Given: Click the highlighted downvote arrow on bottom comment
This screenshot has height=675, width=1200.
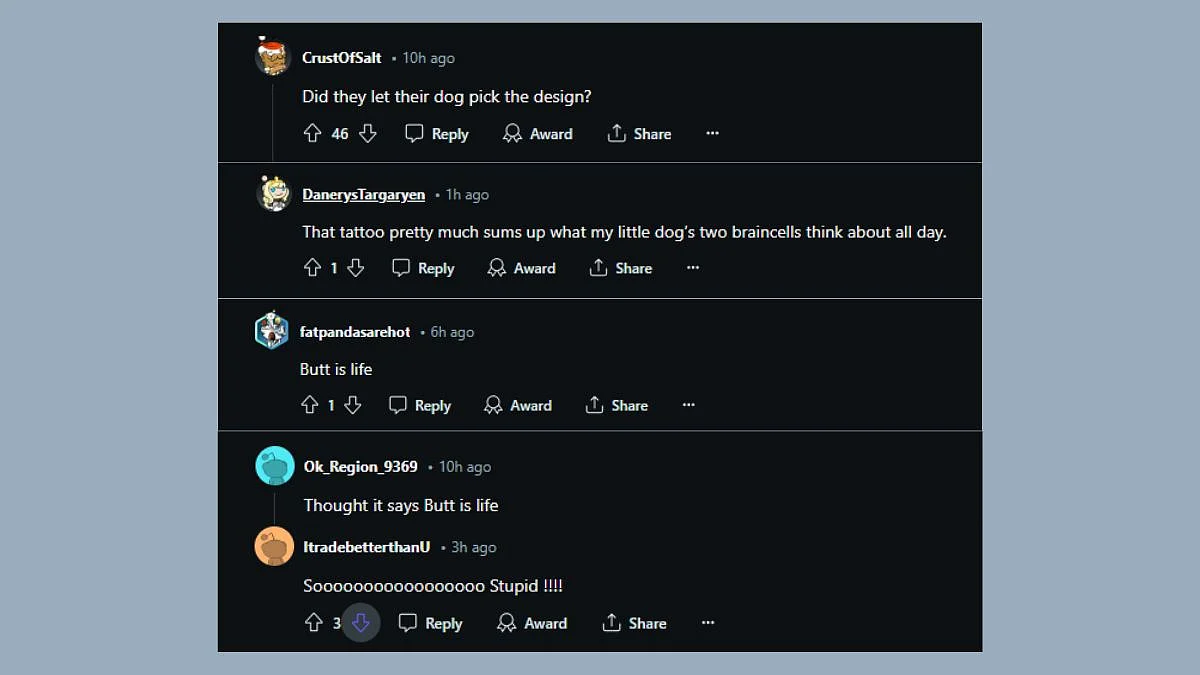Looking at the screenshot, I should [361, 623].
